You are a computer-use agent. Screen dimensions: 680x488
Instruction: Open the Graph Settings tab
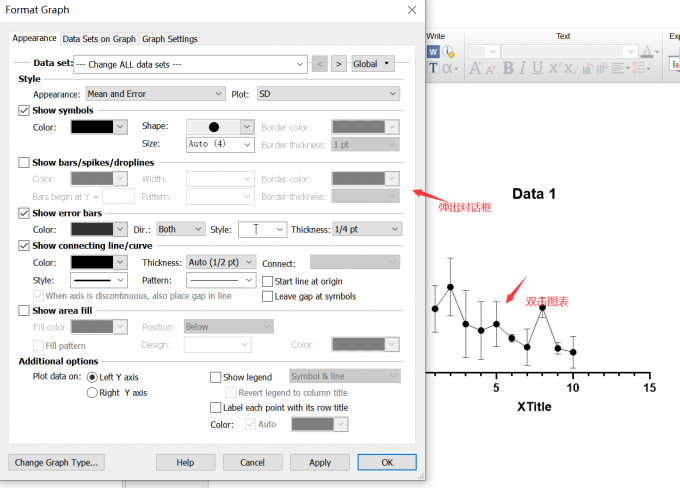[169, 39]
